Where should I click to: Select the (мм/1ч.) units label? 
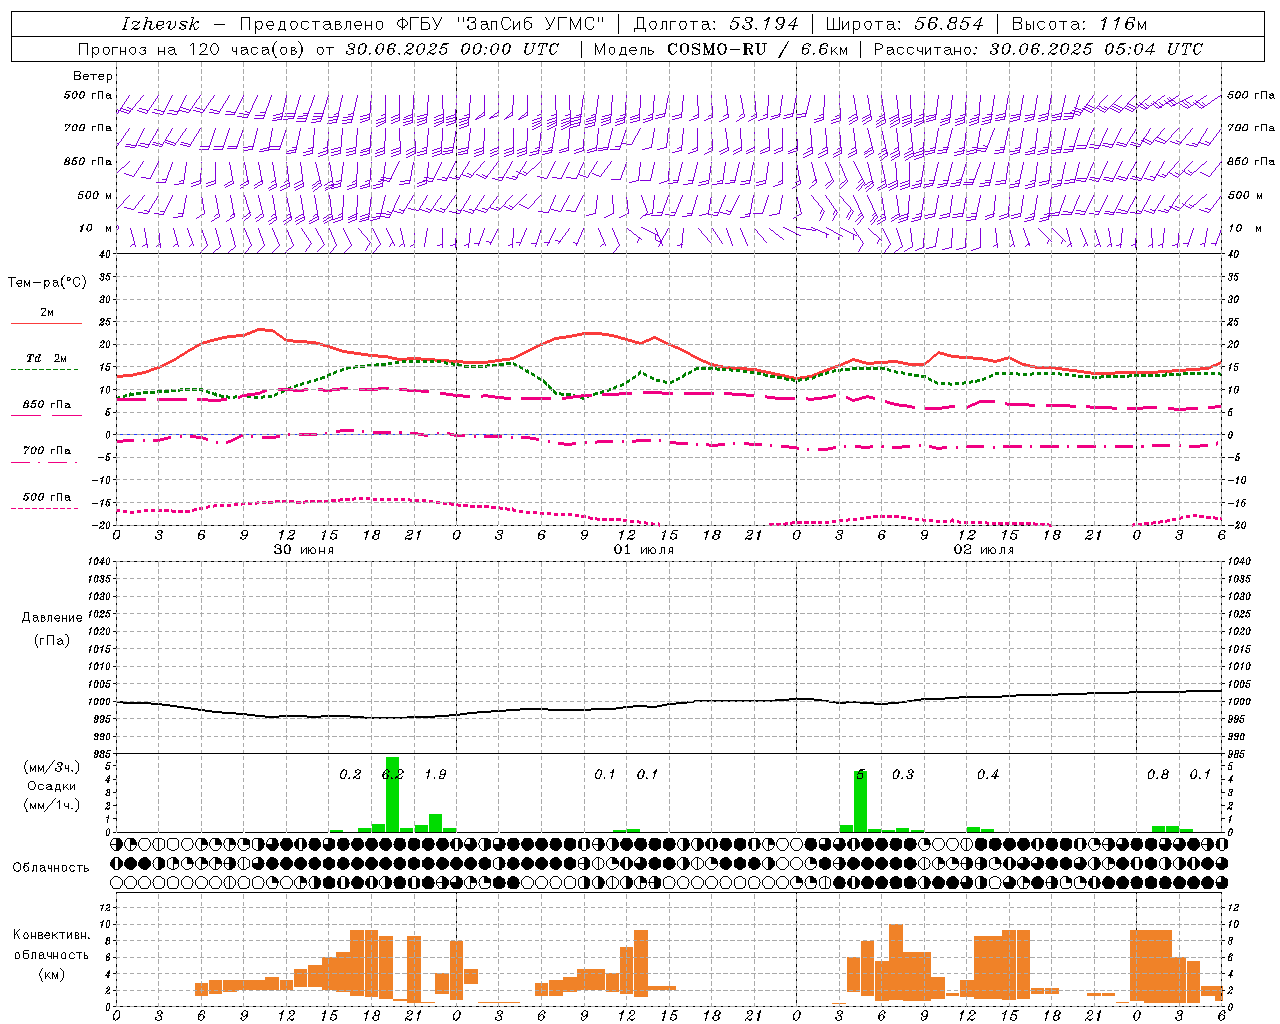coord(52,804)
